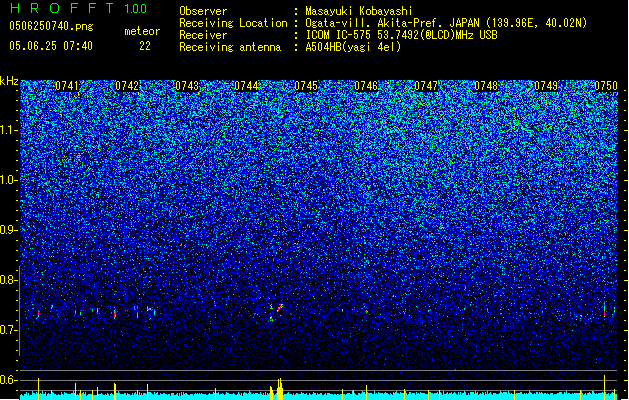This screenshot has height=400, width=629.
Task: Select the file name 0506250740.png
Action: click(51, 26)
